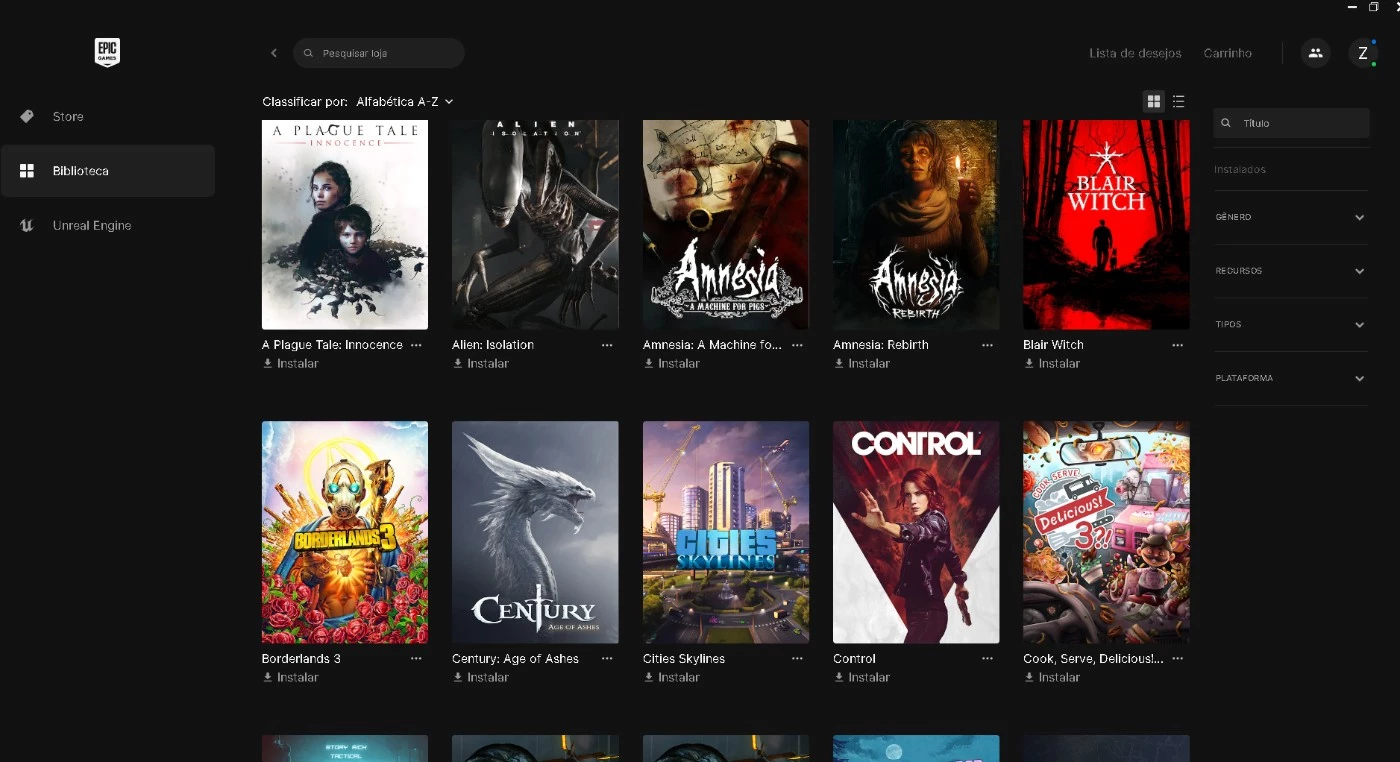This screenshot has width=1400, height=762.
Task: Install Cities Skylines
Action: 671,678
